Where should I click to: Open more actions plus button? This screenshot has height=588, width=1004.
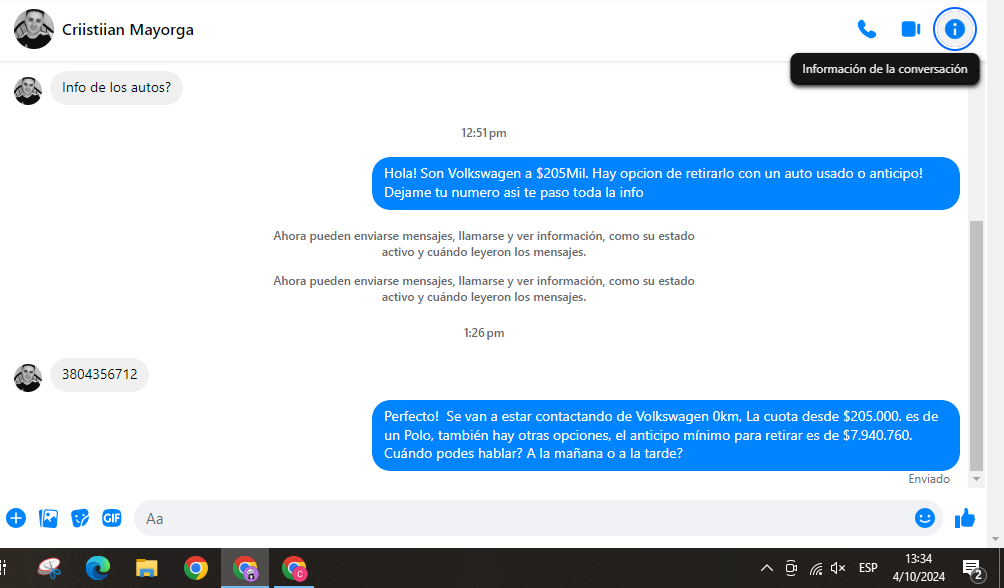[16, 518]
